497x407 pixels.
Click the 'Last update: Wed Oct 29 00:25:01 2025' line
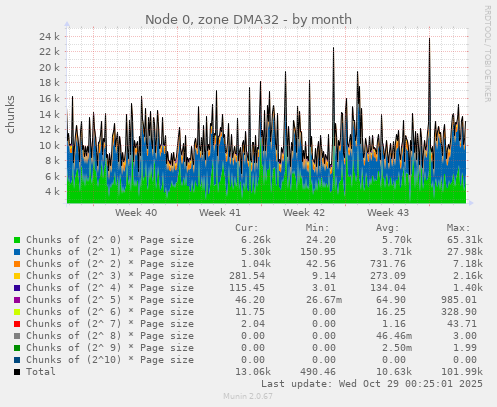coord(372,384)
